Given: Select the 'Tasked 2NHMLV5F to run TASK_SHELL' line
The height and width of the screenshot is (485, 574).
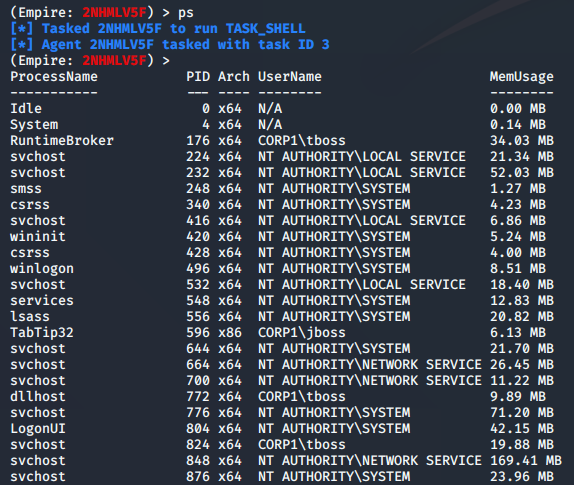Looking at the screenshot, I should pos(158,29).
